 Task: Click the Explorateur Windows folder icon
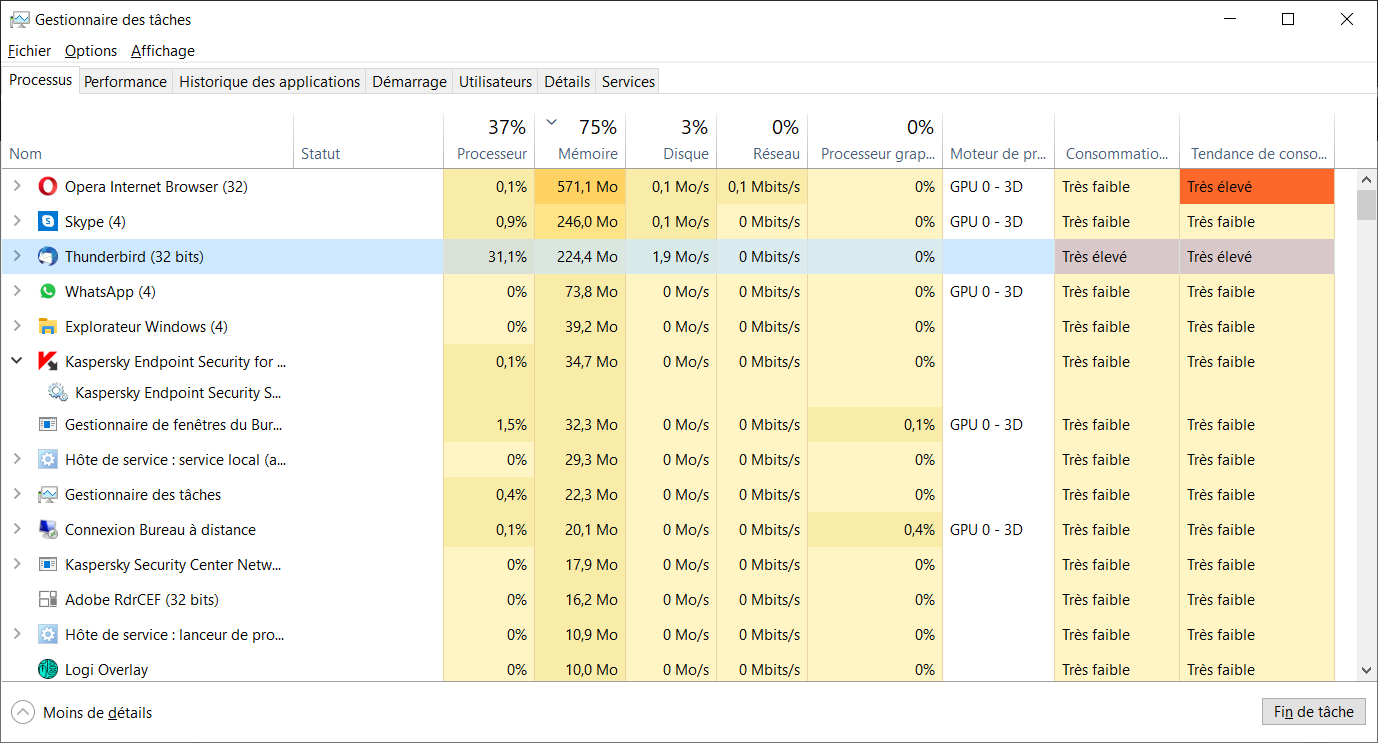point(48,327)
